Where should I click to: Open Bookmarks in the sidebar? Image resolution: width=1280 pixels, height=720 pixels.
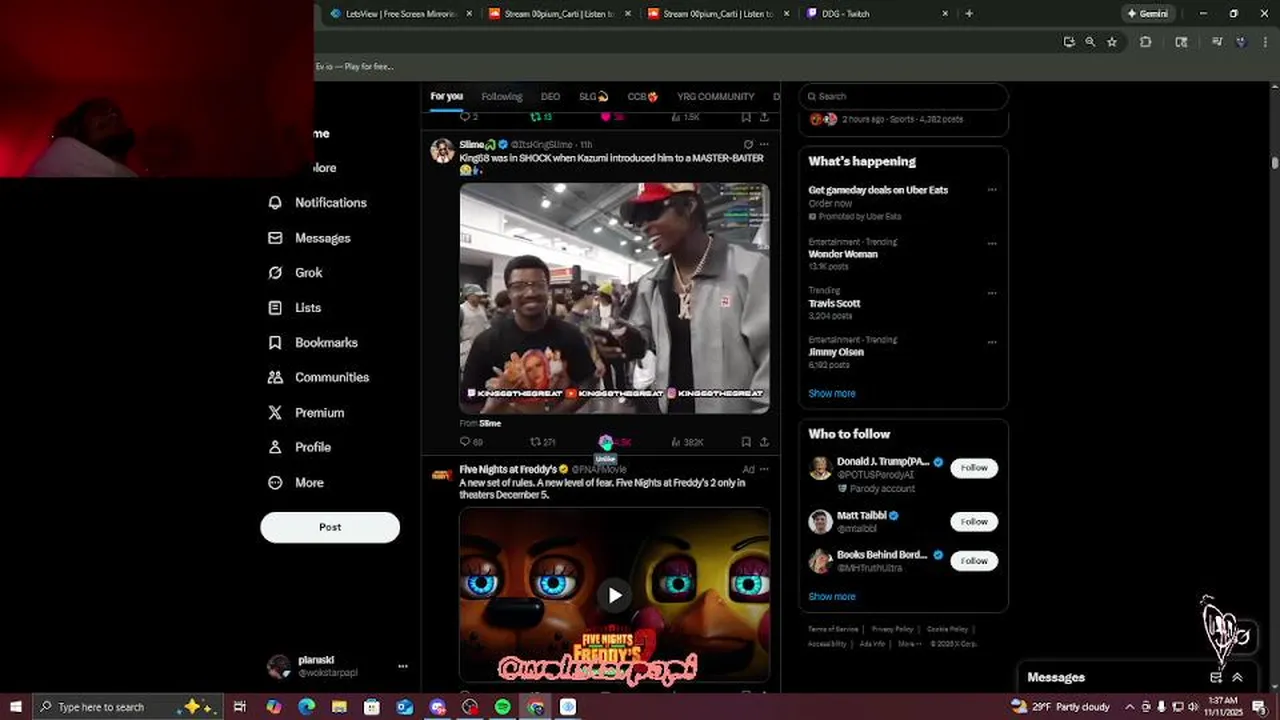(x=312, y=343)
